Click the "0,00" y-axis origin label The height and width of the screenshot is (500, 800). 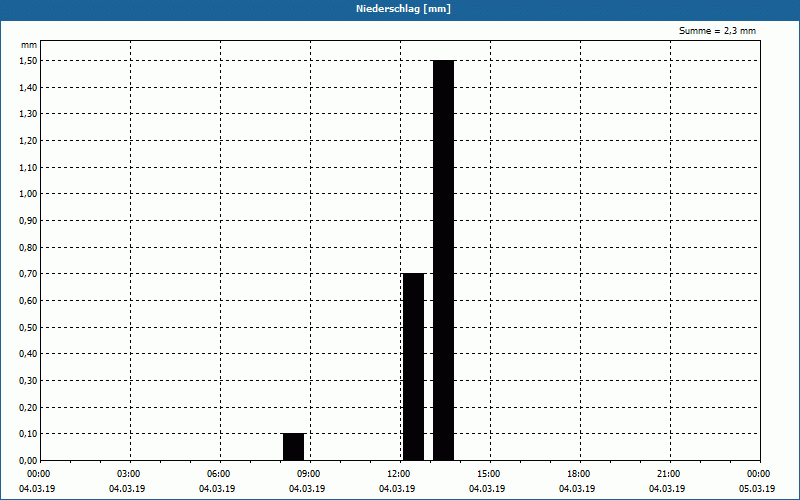click(28, 461)
